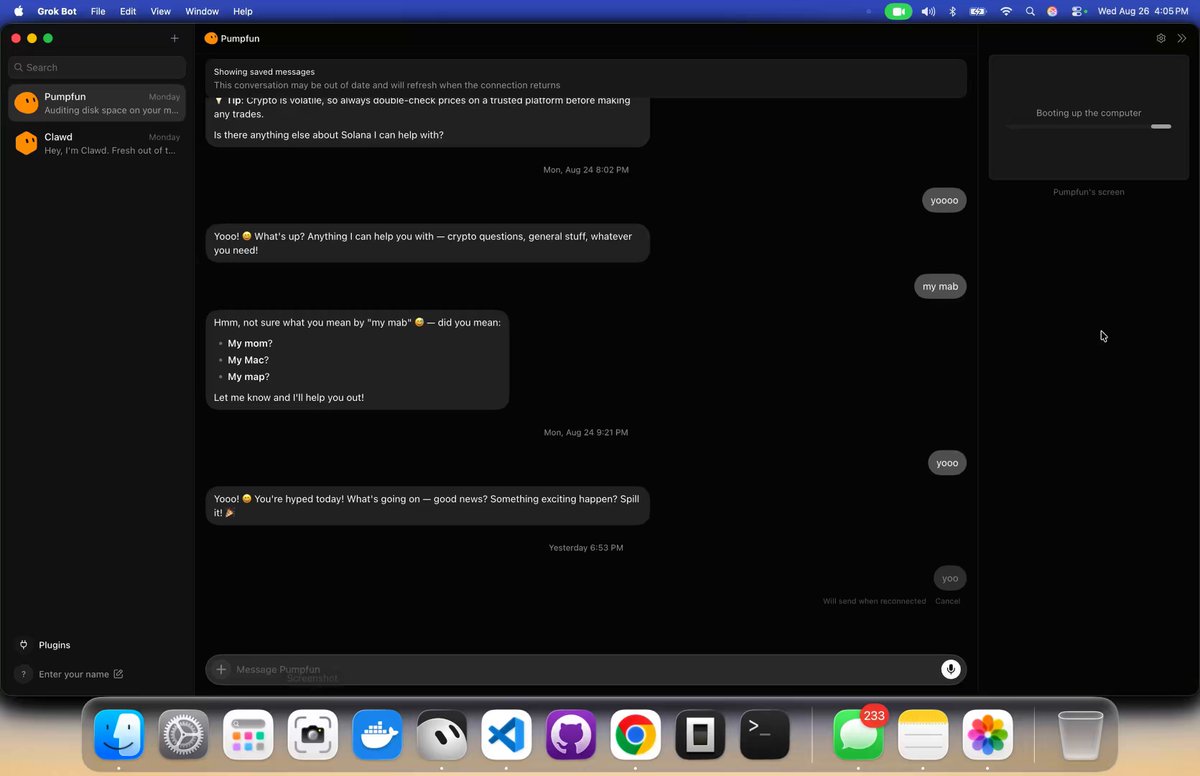
Task: Launch GitHub Desktop from the dock
Action: [571, 735]
